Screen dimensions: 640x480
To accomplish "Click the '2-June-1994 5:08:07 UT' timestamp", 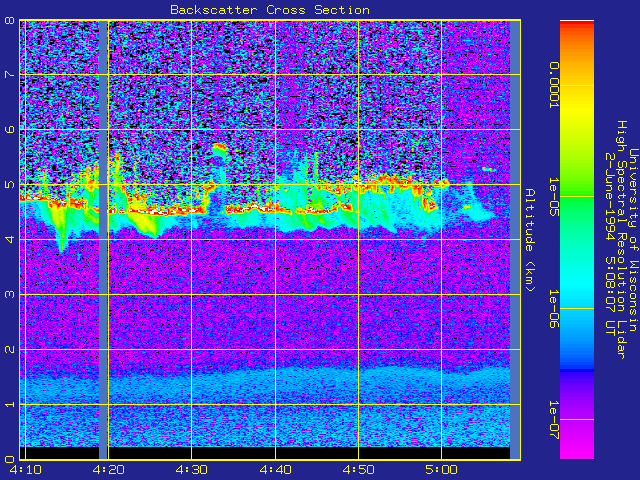I will (610, 244).
